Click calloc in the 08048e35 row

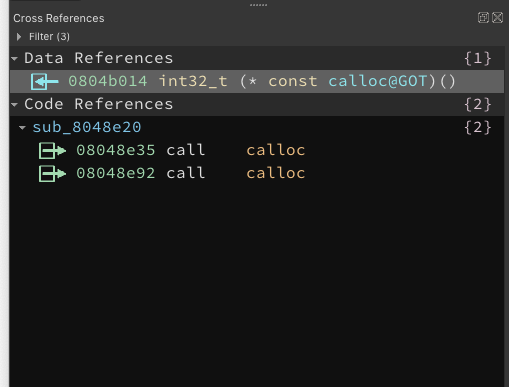(276, 150)
